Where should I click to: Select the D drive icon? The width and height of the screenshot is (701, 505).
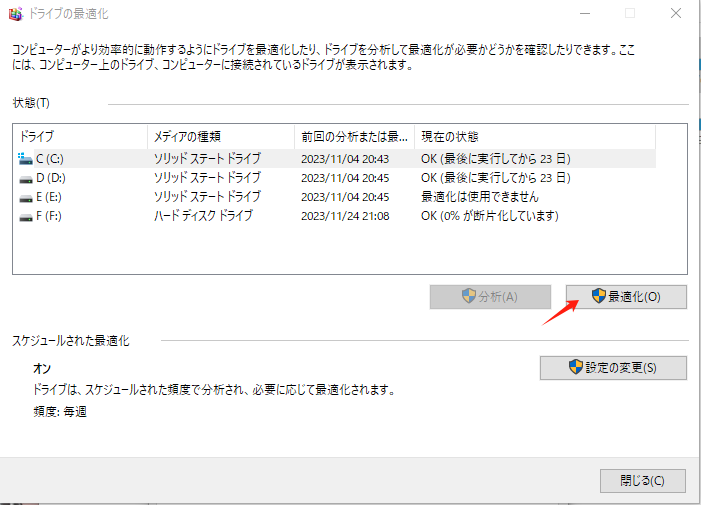pyautogui.click(x=26, y=177)
